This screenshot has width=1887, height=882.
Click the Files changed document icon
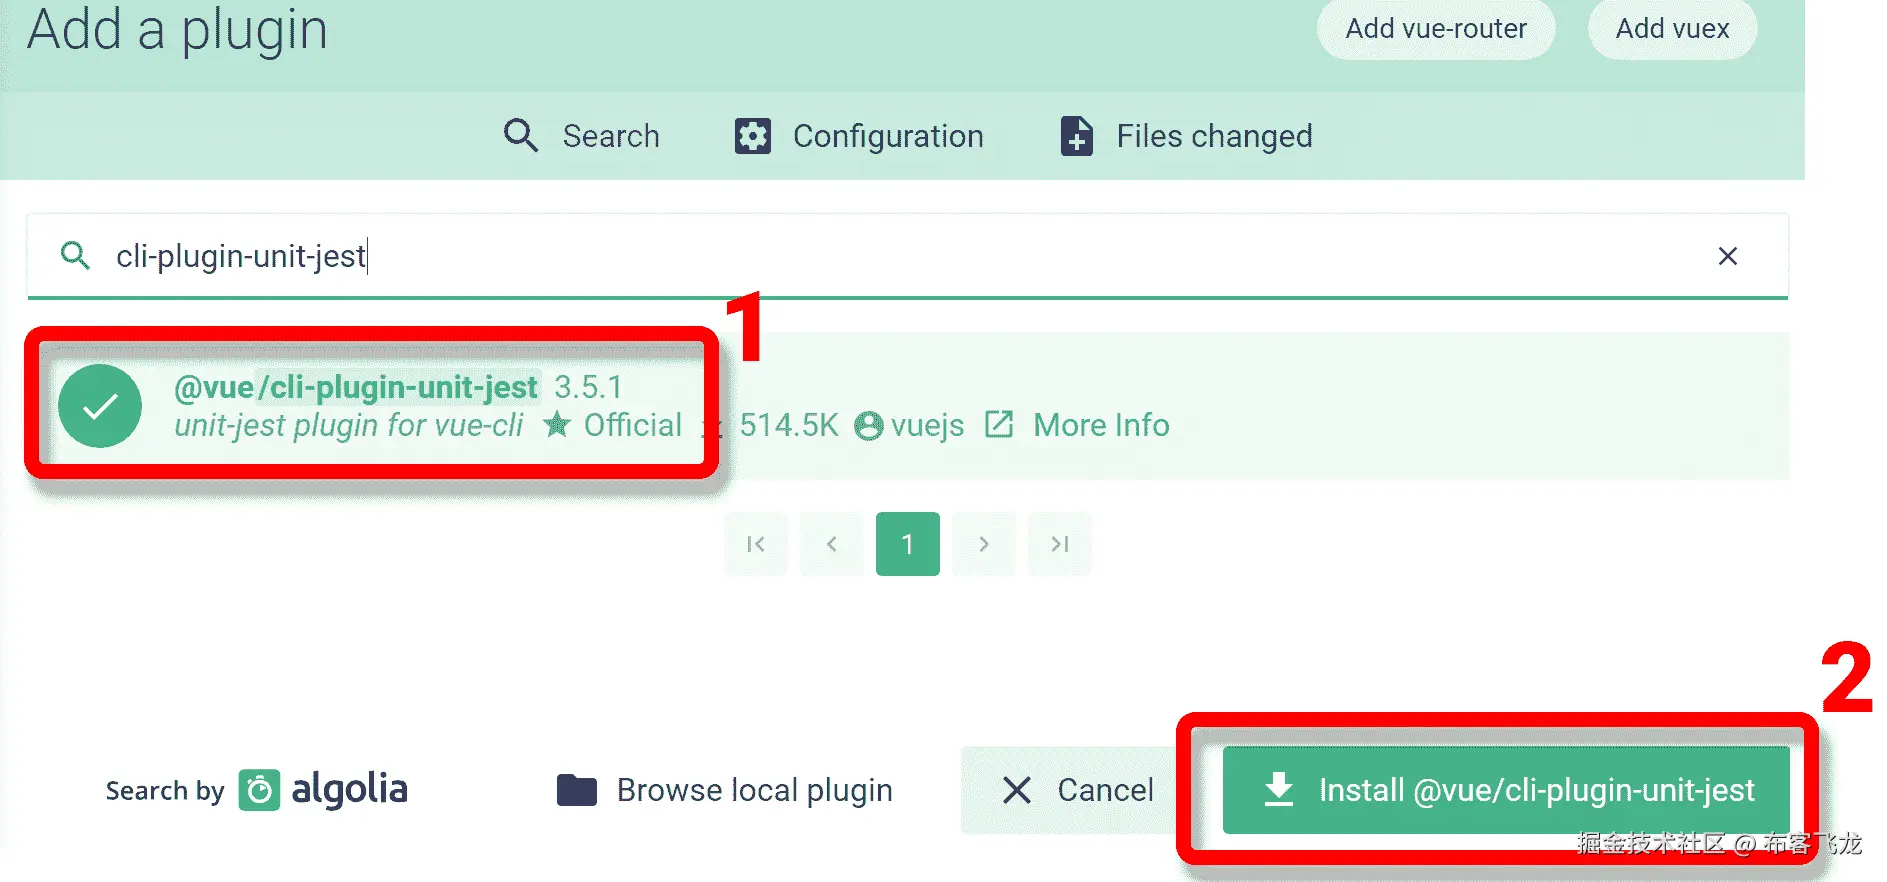tap(1077, 136)
